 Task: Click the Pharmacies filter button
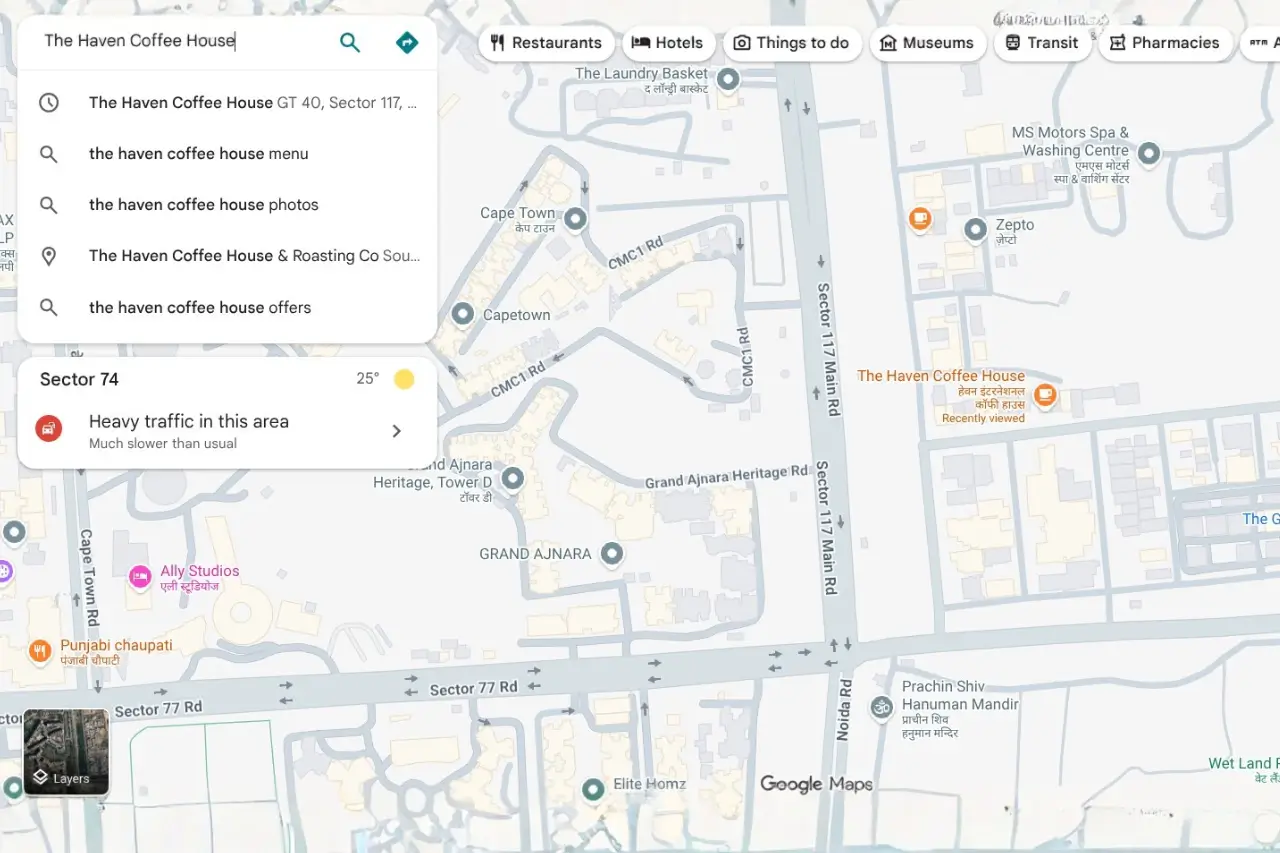click(x=1164, y=43)
